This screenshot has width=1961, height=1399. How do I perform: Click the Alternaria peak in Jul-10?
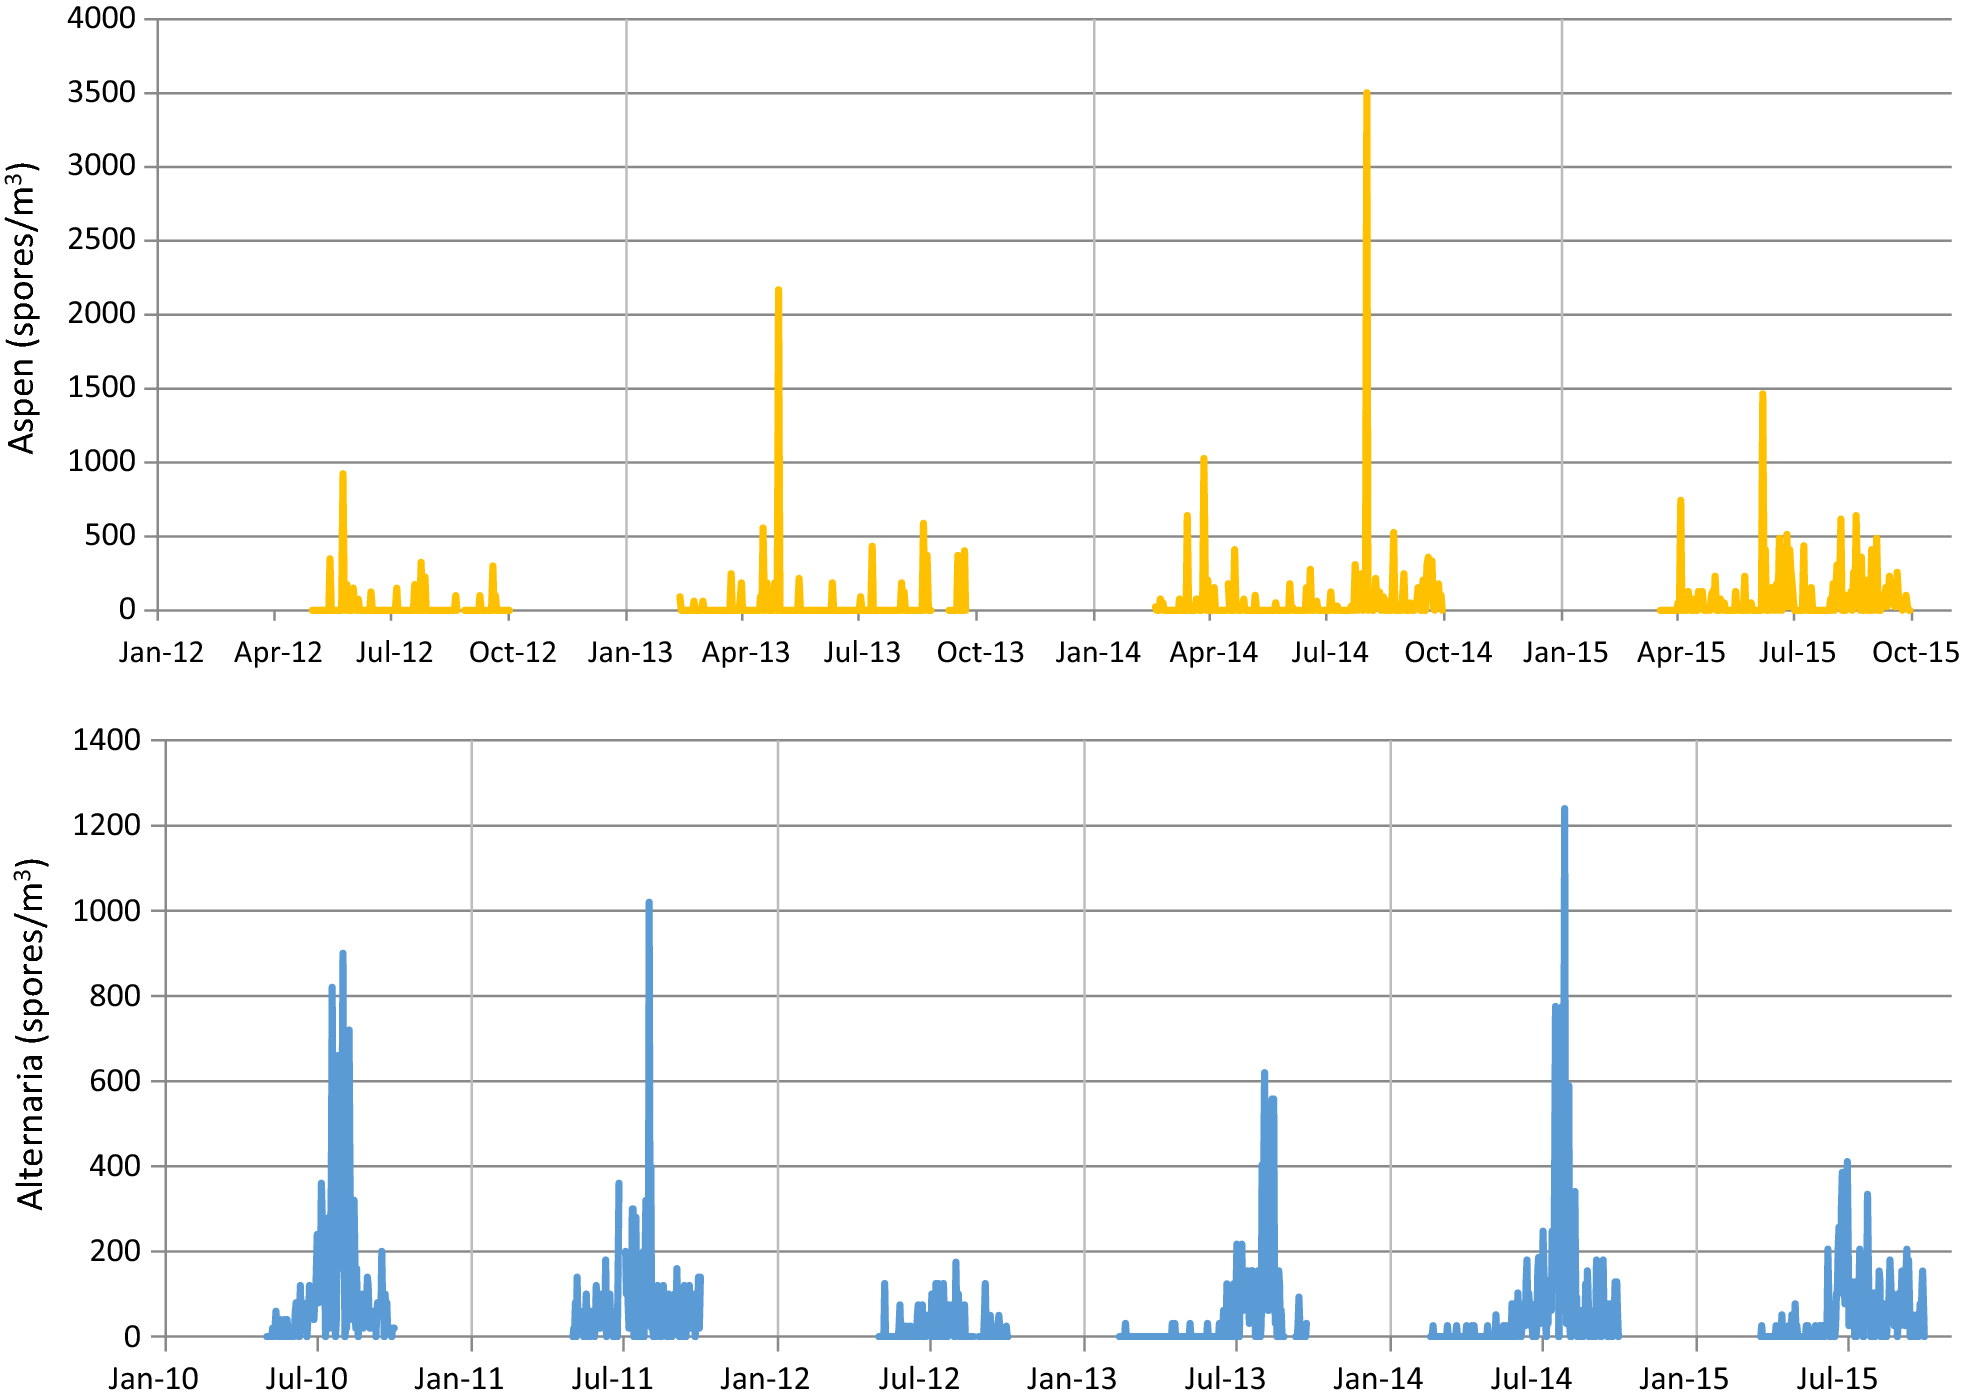pos(343,956)
